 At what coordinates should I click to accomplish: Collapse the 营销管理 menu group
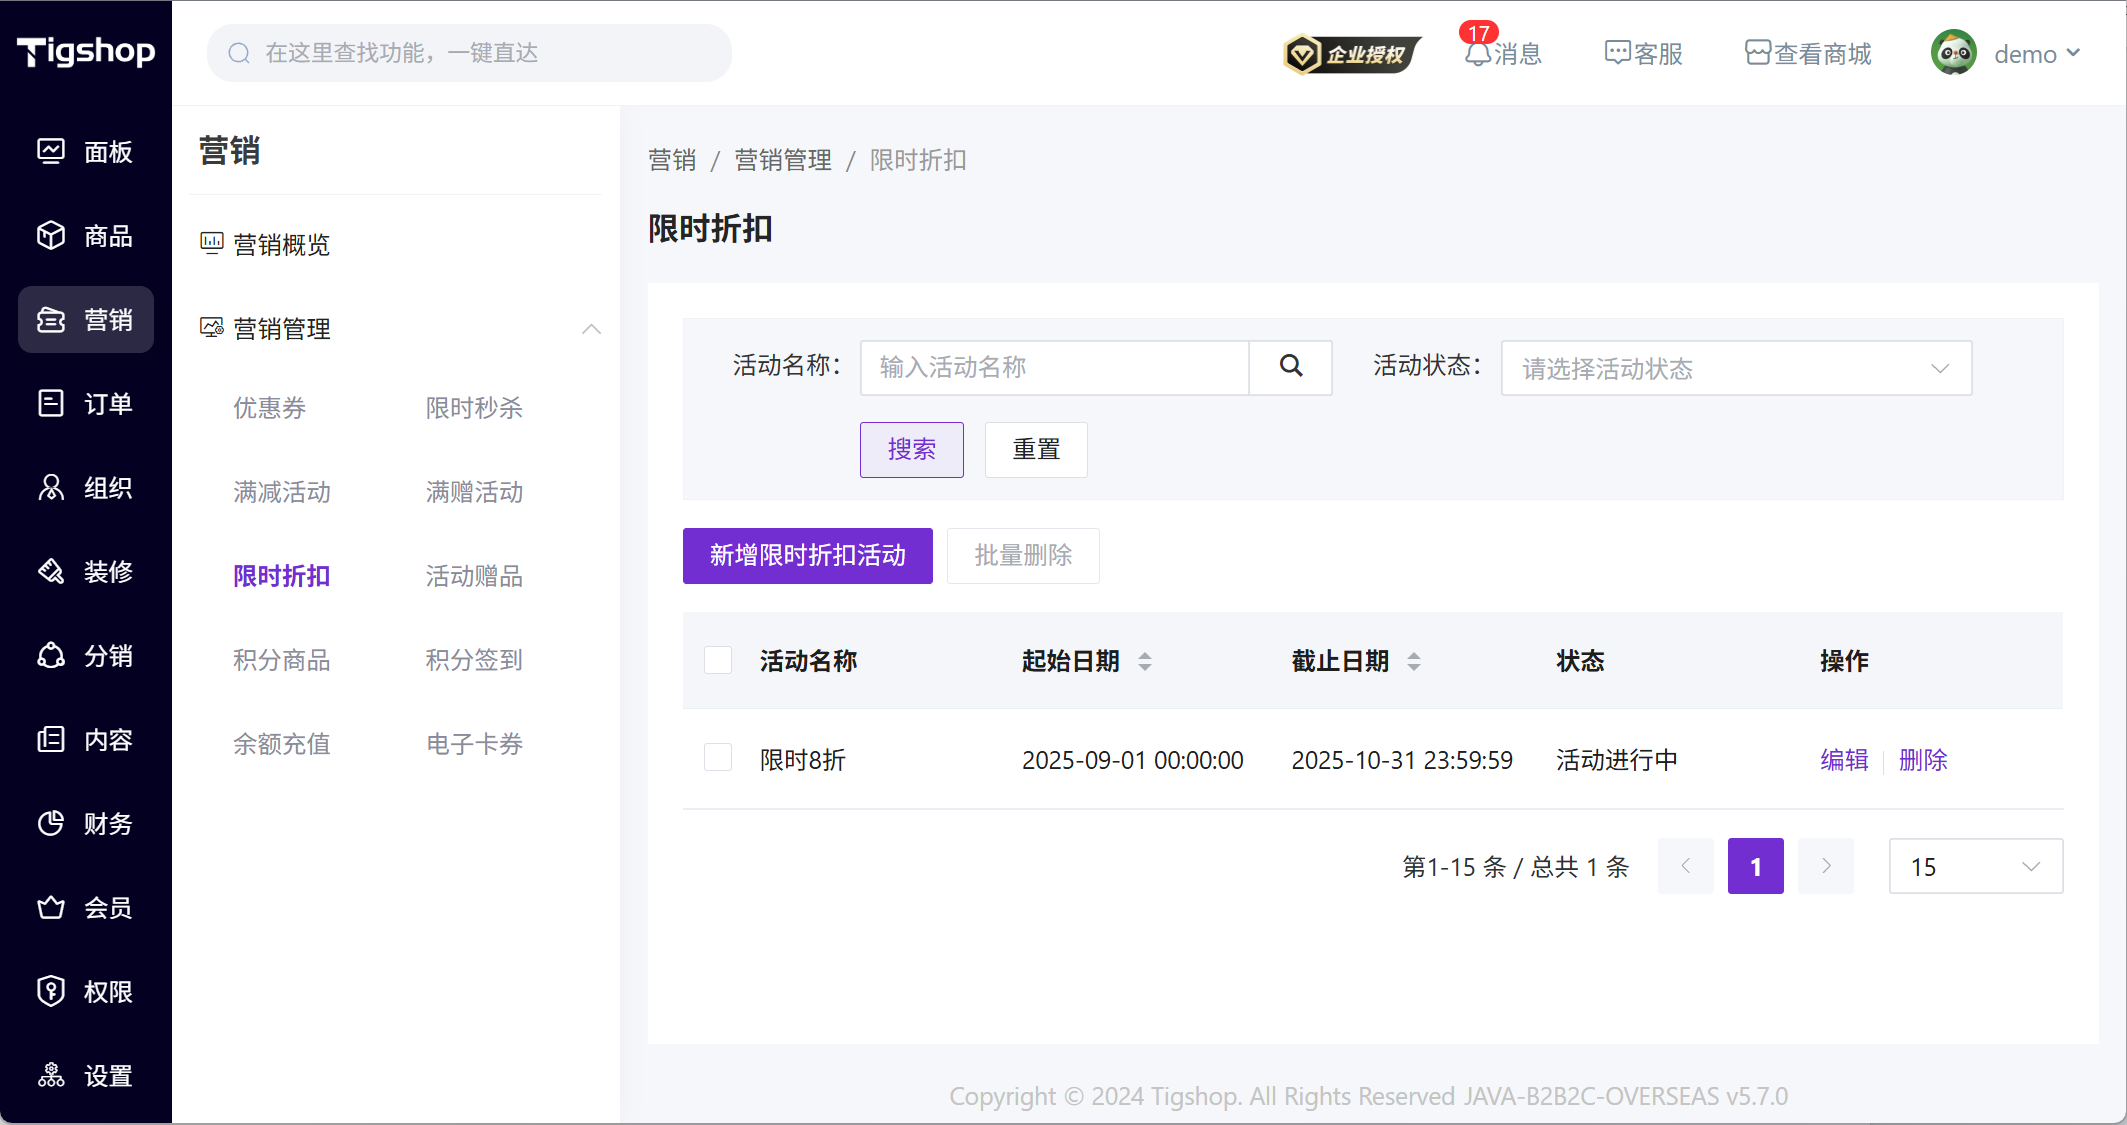click(x=591, y=329)
